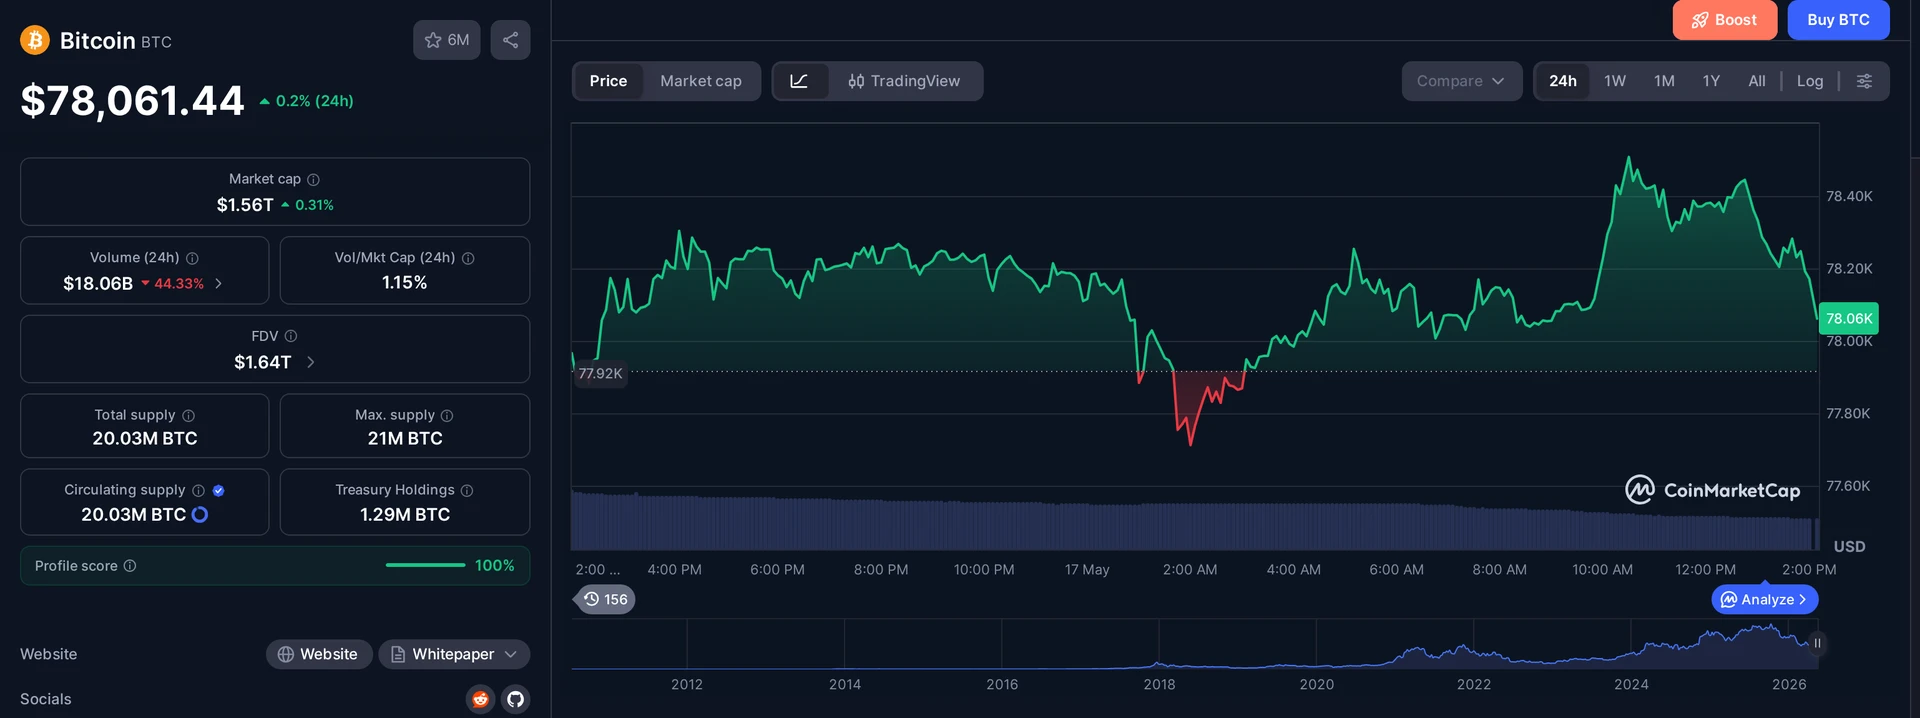Click the 21M BTC max supply value
Image resolution: width=1920 pixels, height=718 pixels.
pos(405,439)
